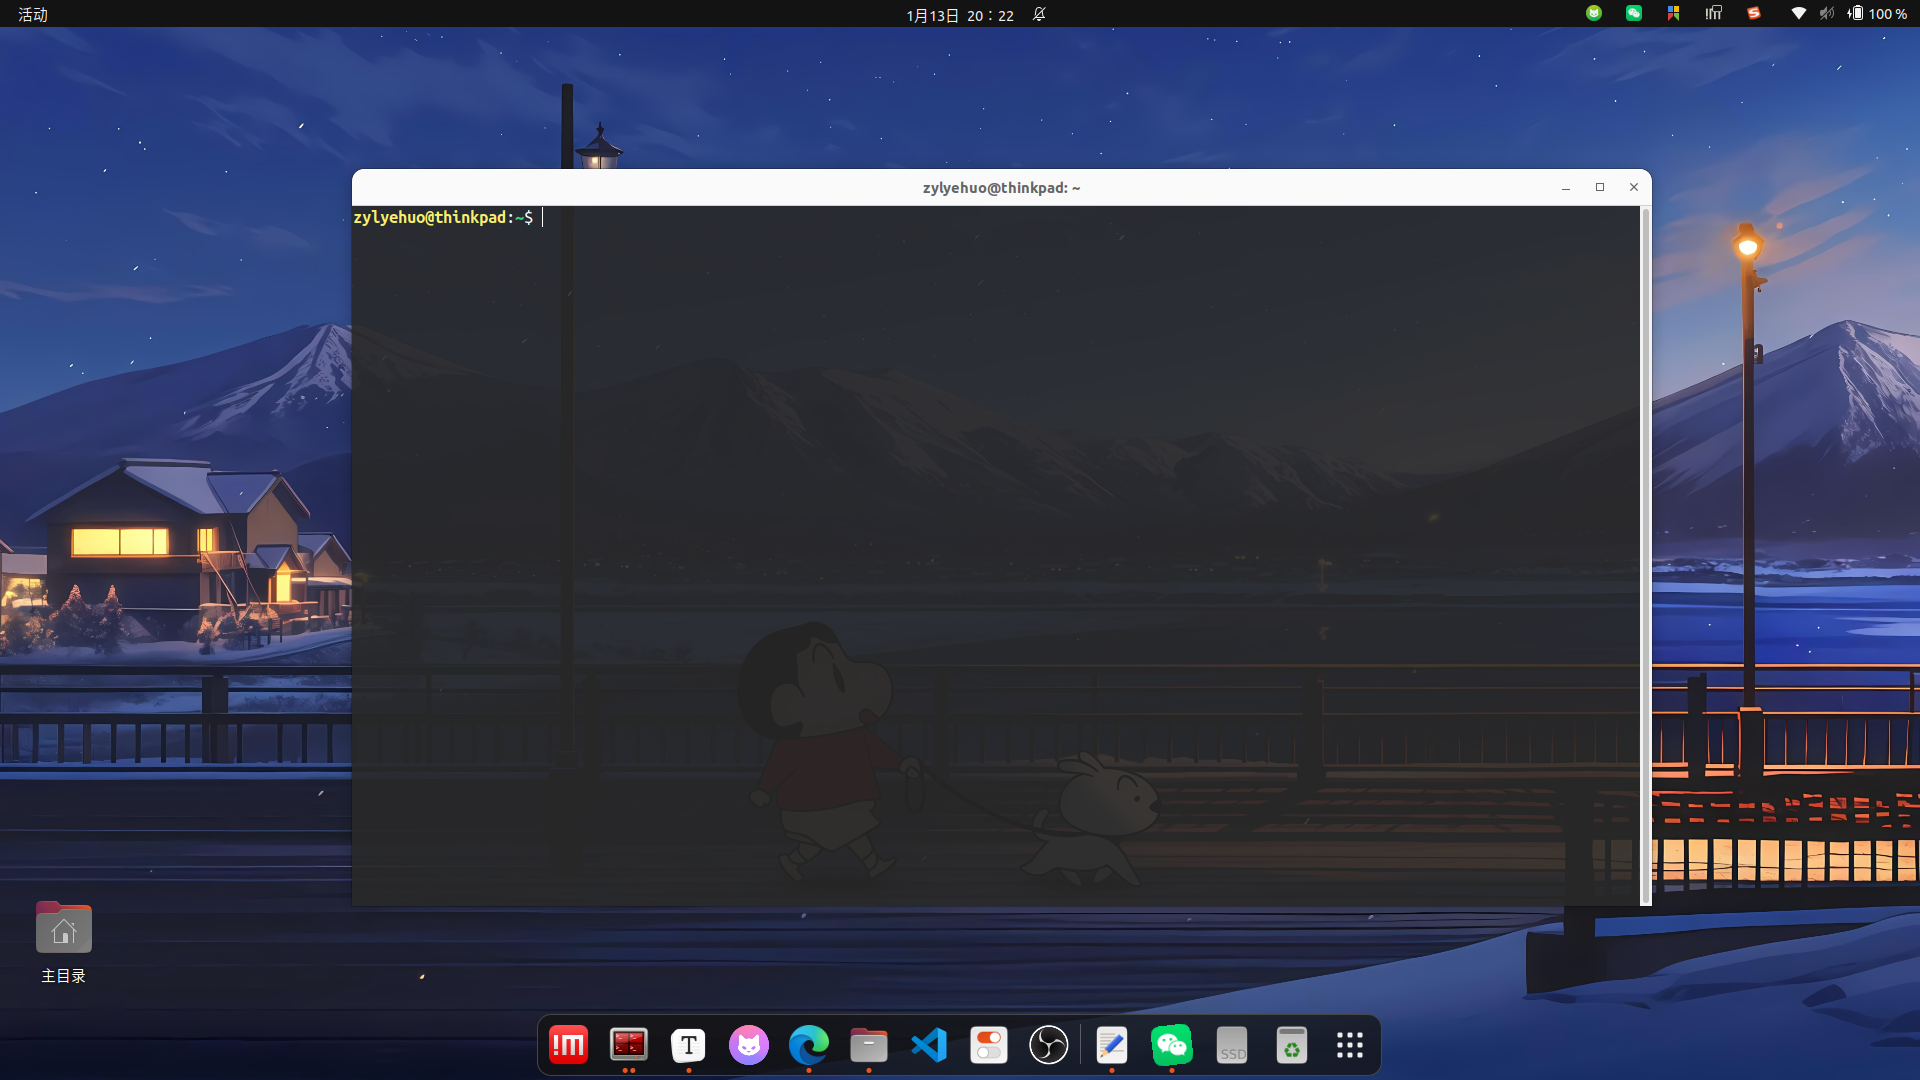The width and height of the screenshot is (1920, 1080).
Task: Open OBS Studio from the dock
Action: pos(1048,1046)
